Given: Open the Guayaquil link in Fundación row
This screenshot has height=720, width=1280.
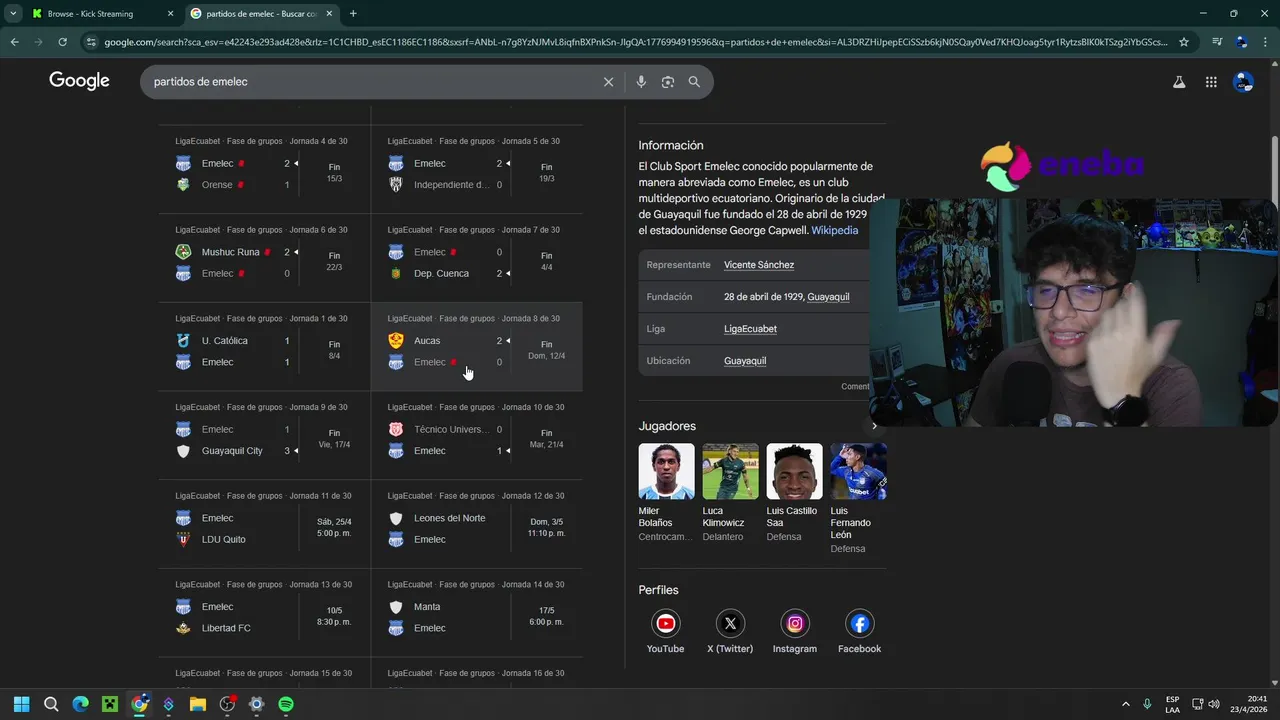Looking at the screenshot, I should (828, 297).
